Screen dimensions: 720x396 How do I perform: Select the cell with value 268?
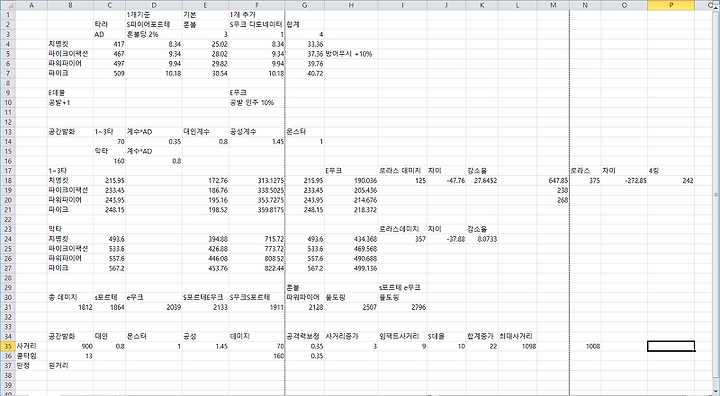[553, 200]
